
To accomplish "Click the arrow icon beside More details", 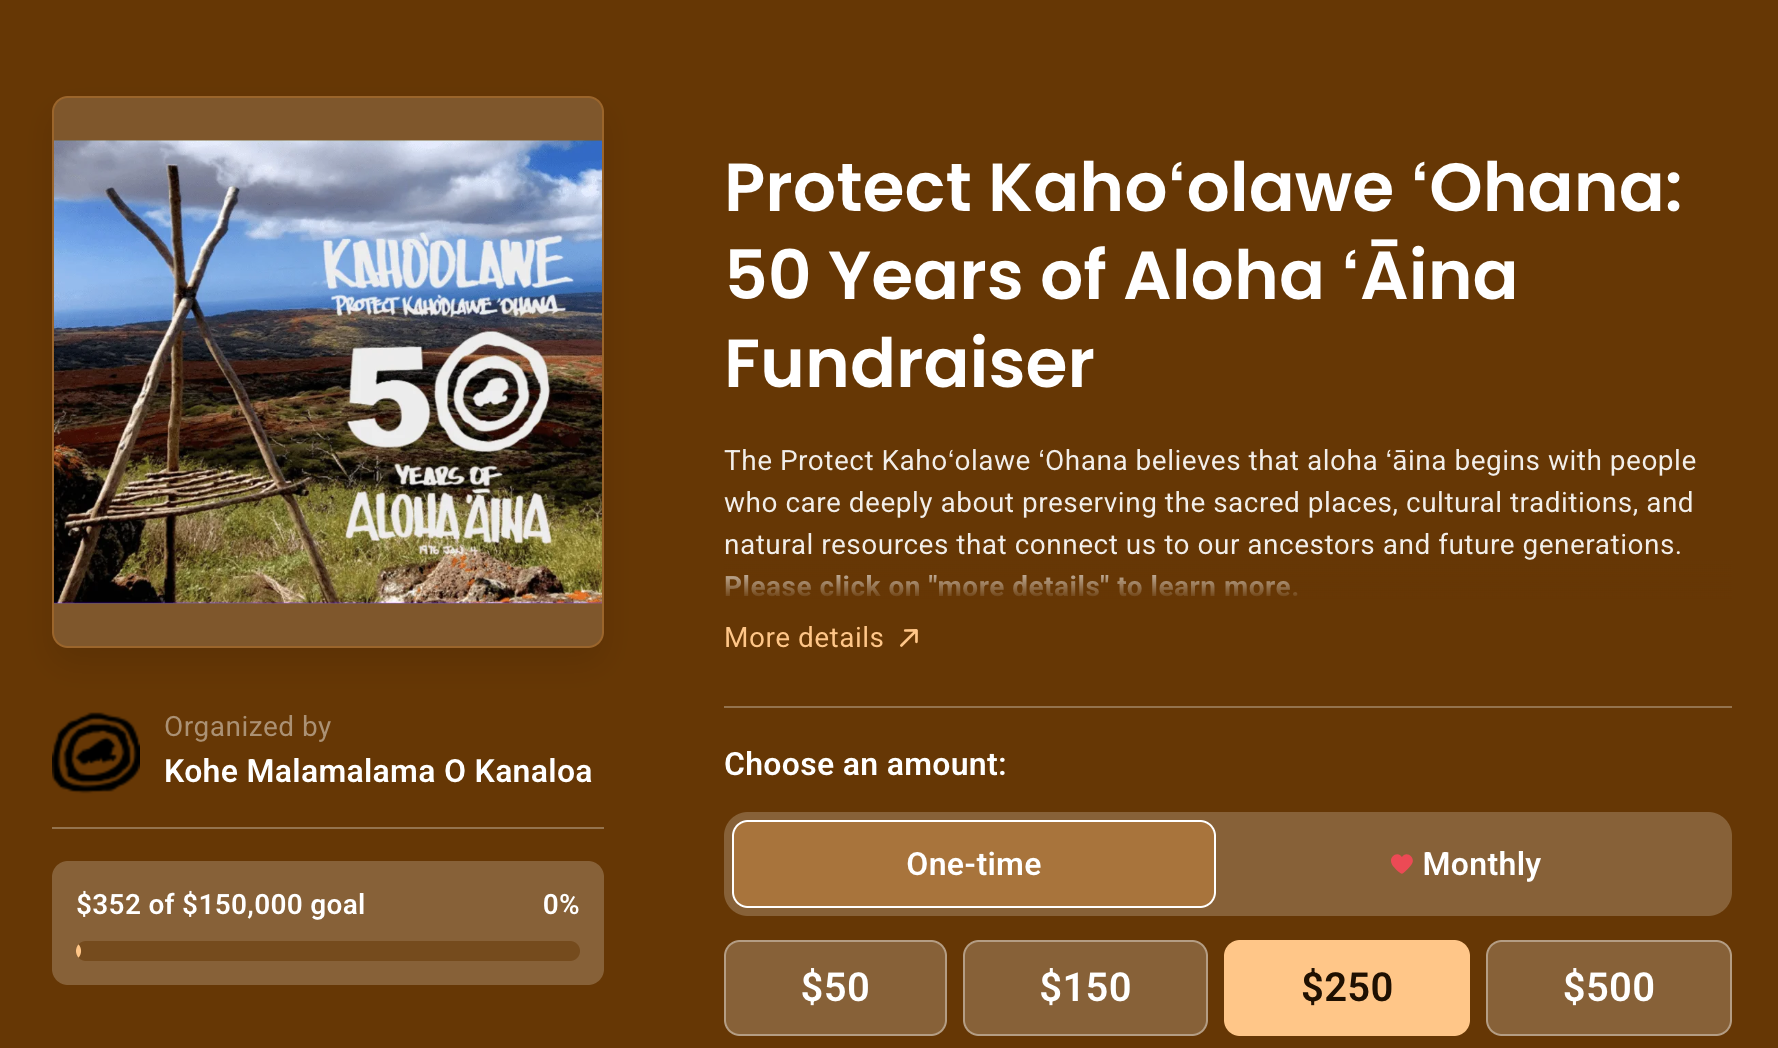I will pos(908,638).
